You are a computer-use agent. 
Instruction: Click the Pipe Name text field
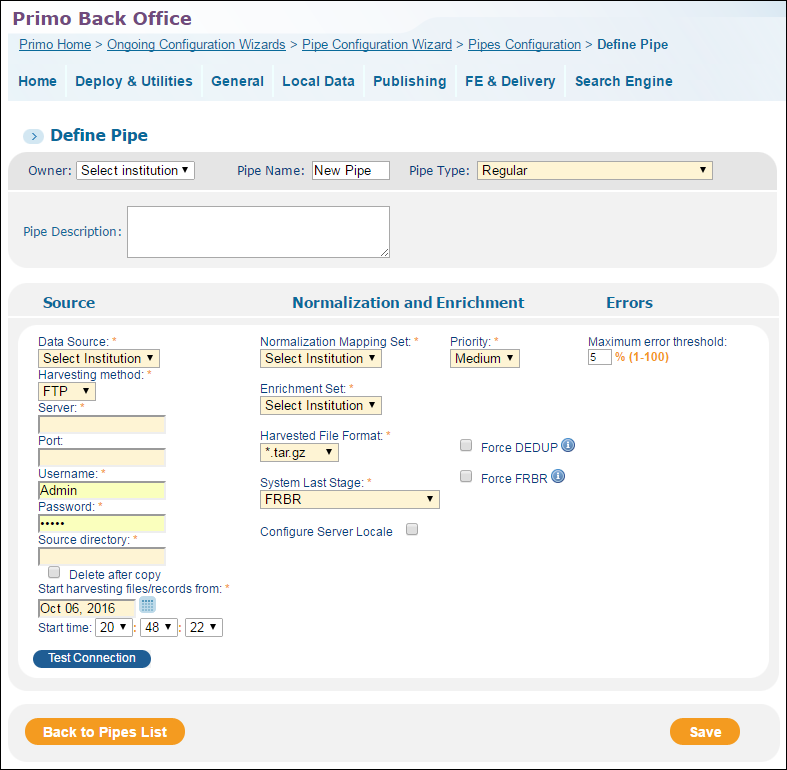click(x=351, y=171)
